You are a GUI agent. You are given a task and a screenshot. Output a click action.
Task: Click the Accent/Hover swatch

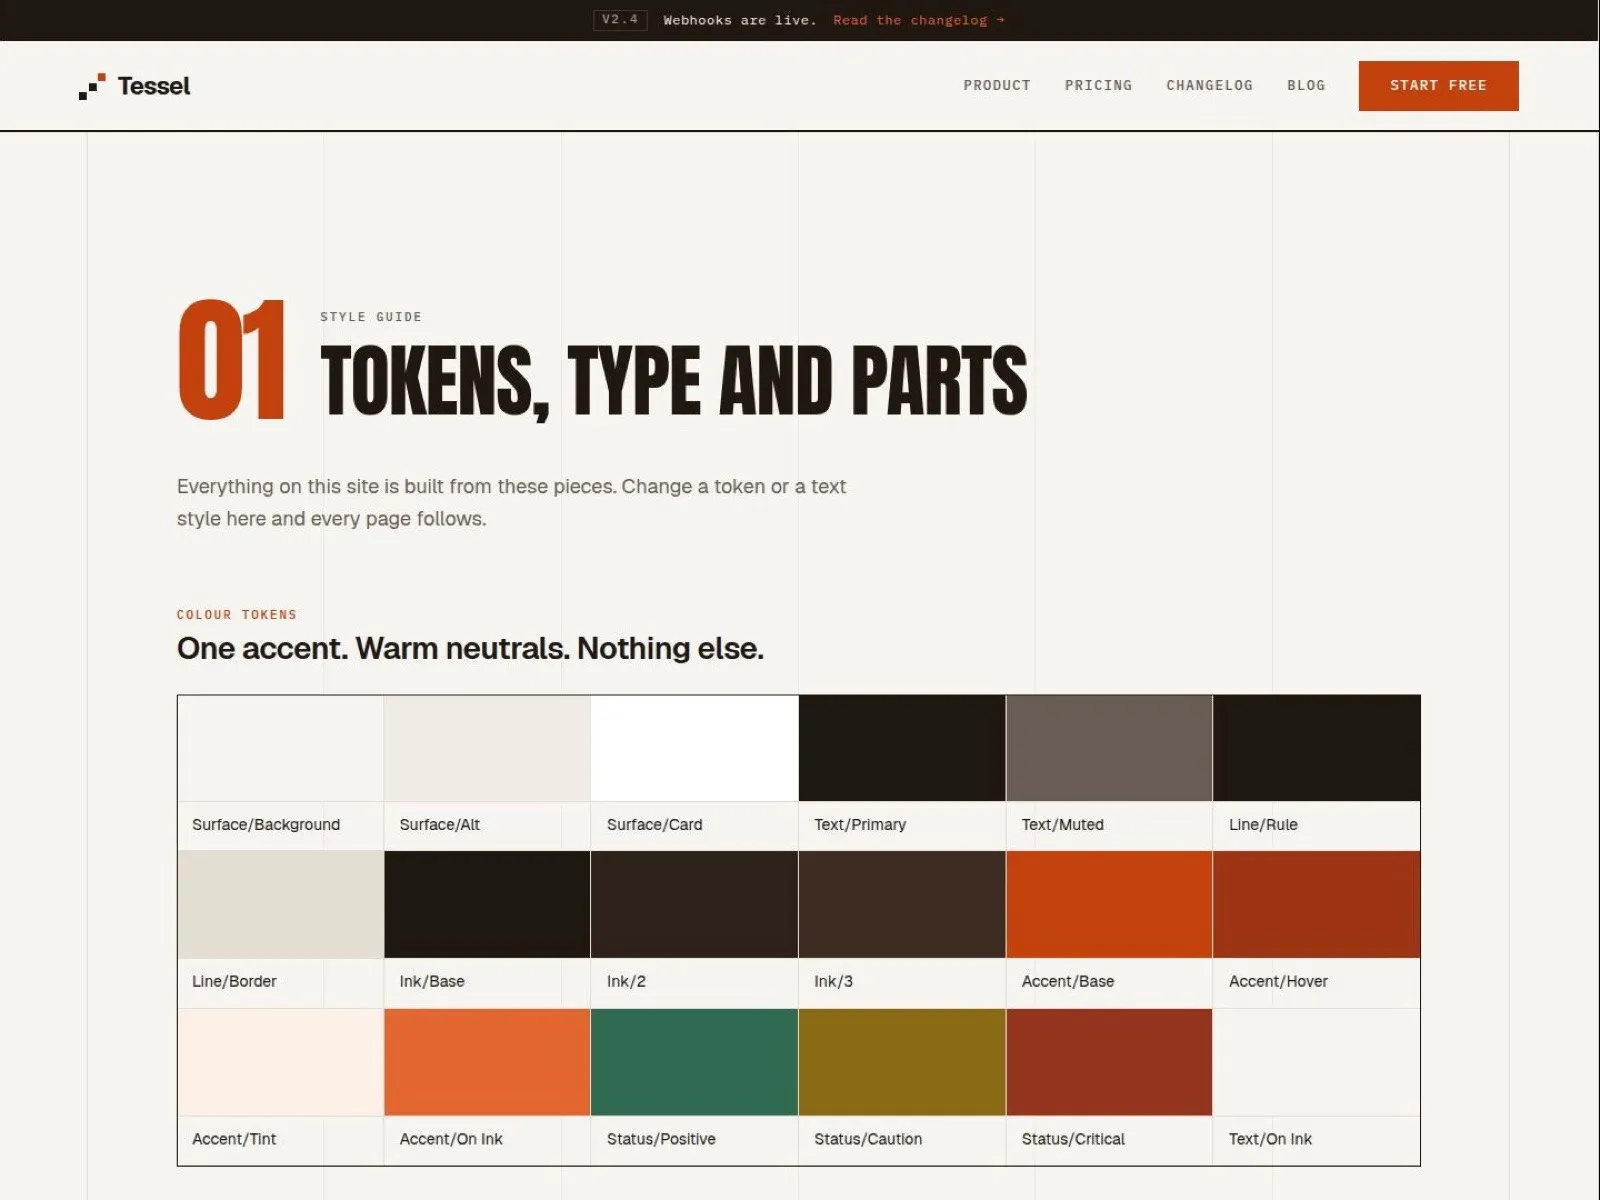pyautogui.click(x=1317, y=905)
